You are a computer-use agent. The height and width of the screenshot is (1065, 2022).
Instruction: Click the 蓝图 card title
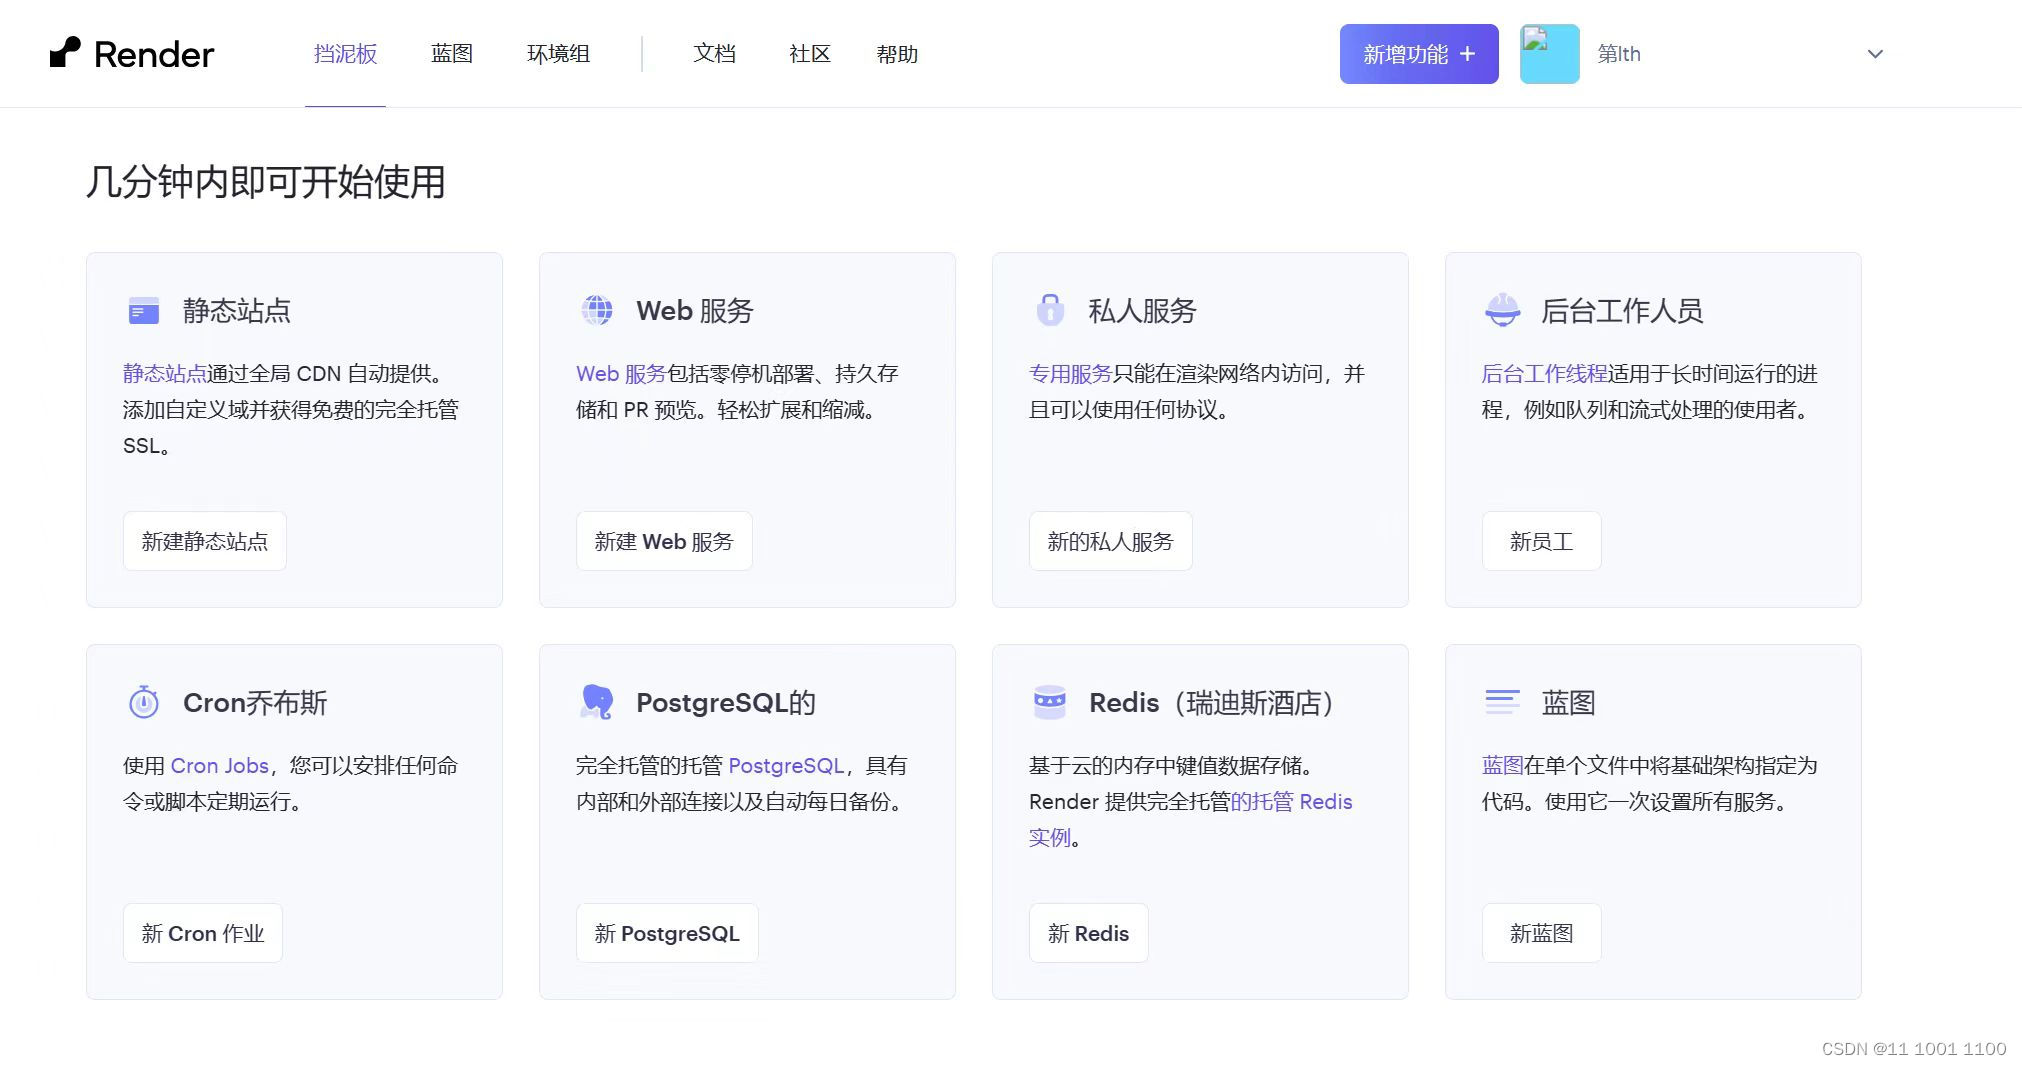click(x=1569, y=702)
